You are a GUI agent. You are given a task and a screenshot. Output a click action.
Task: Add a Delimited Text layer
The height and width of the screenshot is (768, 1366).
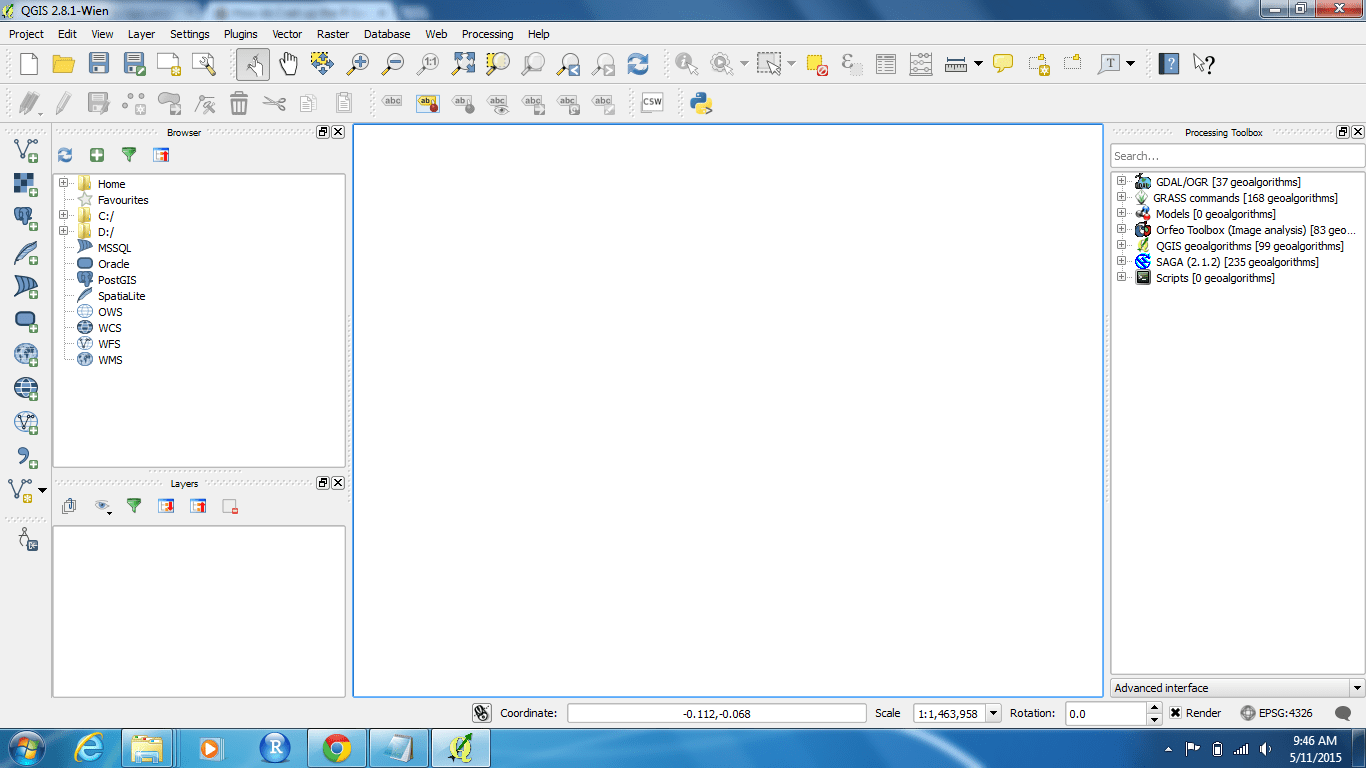tap(25, 455)
